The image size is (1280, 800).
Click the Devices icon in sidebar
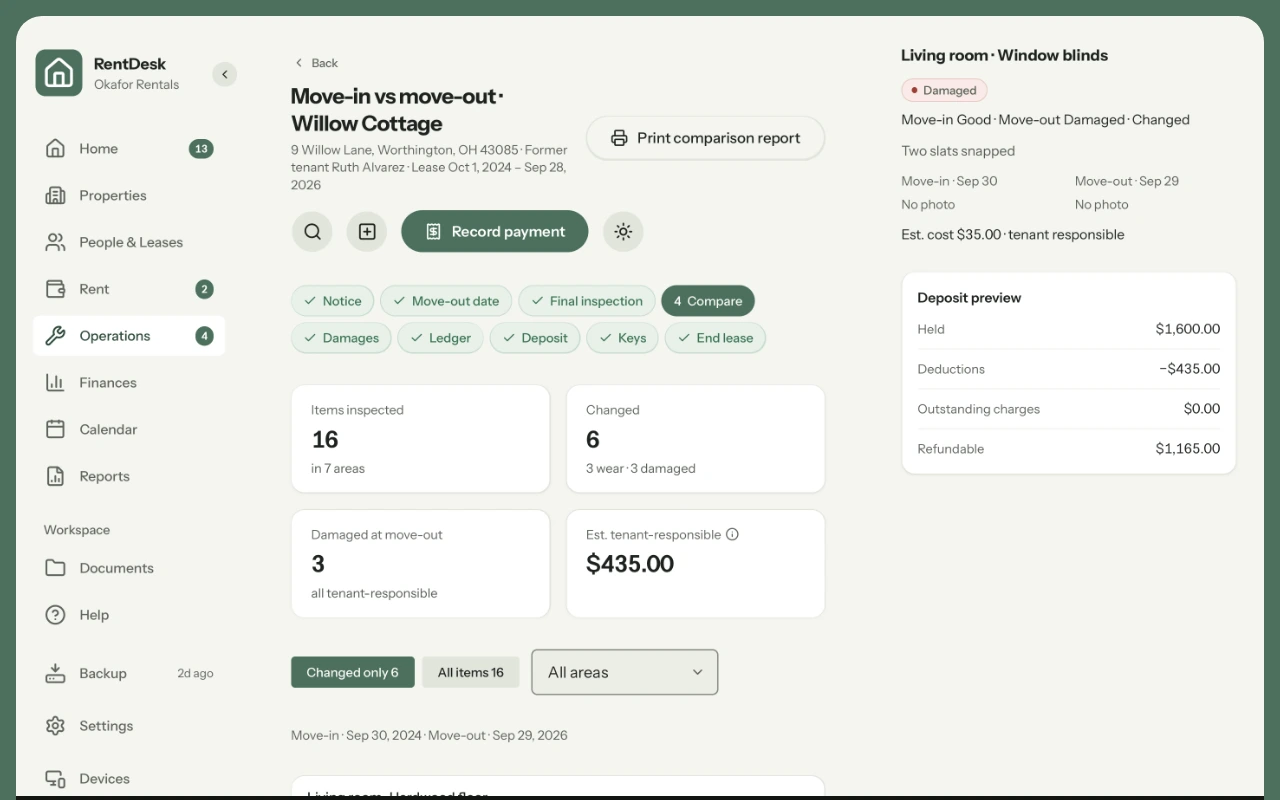coord(56,779)
